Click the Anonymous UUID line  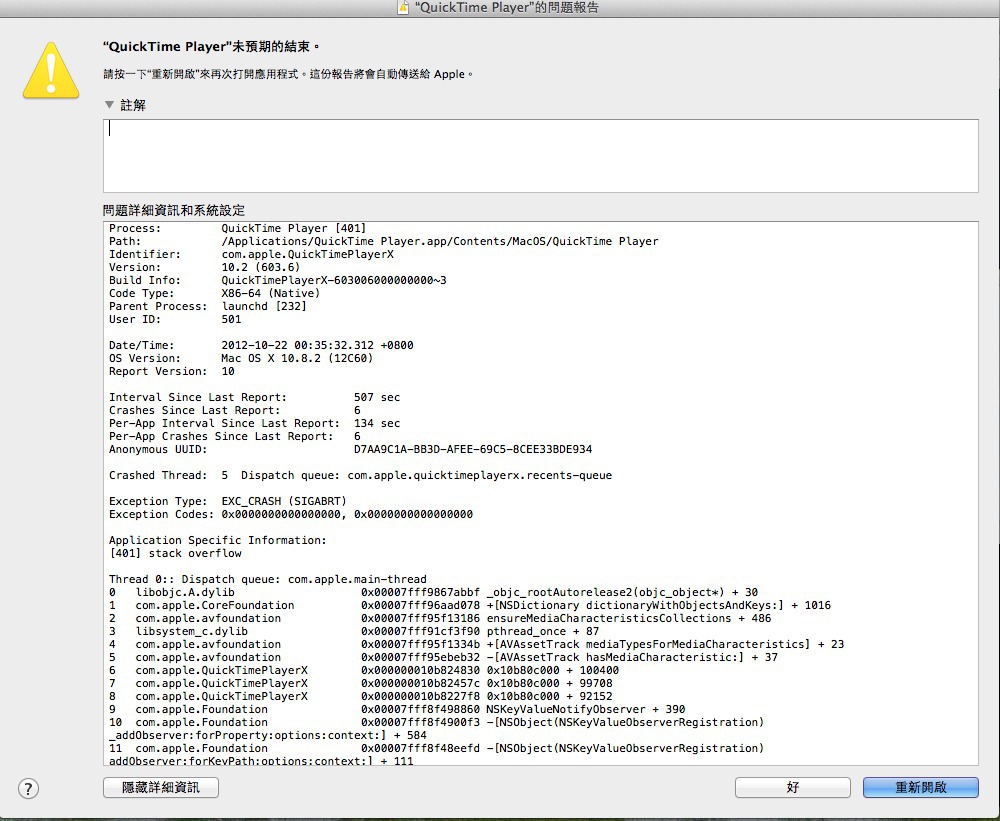pos(350,449)
